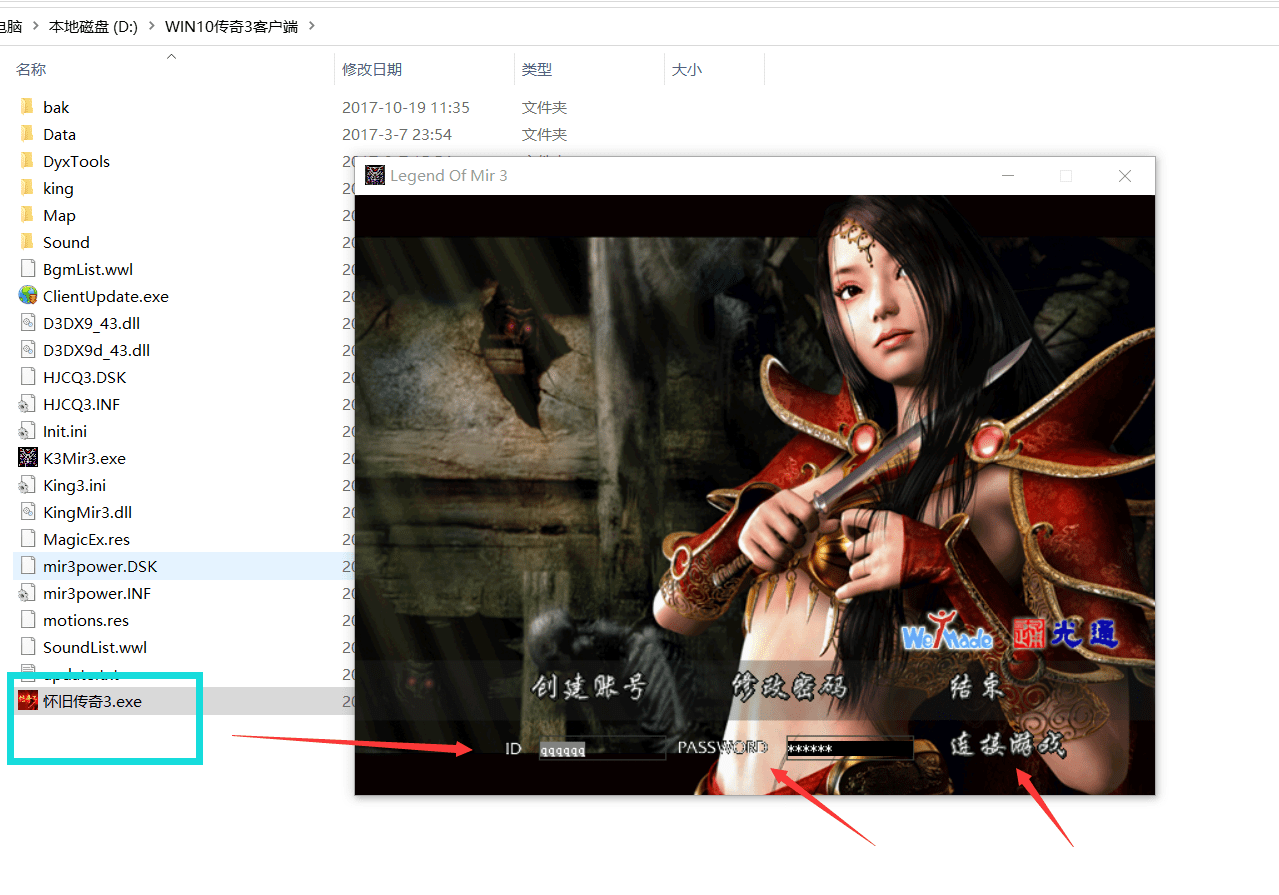The image size is (1279, 895).
Task: Close the Legend Of Mir 3 window
Action: click(1125, 175)
